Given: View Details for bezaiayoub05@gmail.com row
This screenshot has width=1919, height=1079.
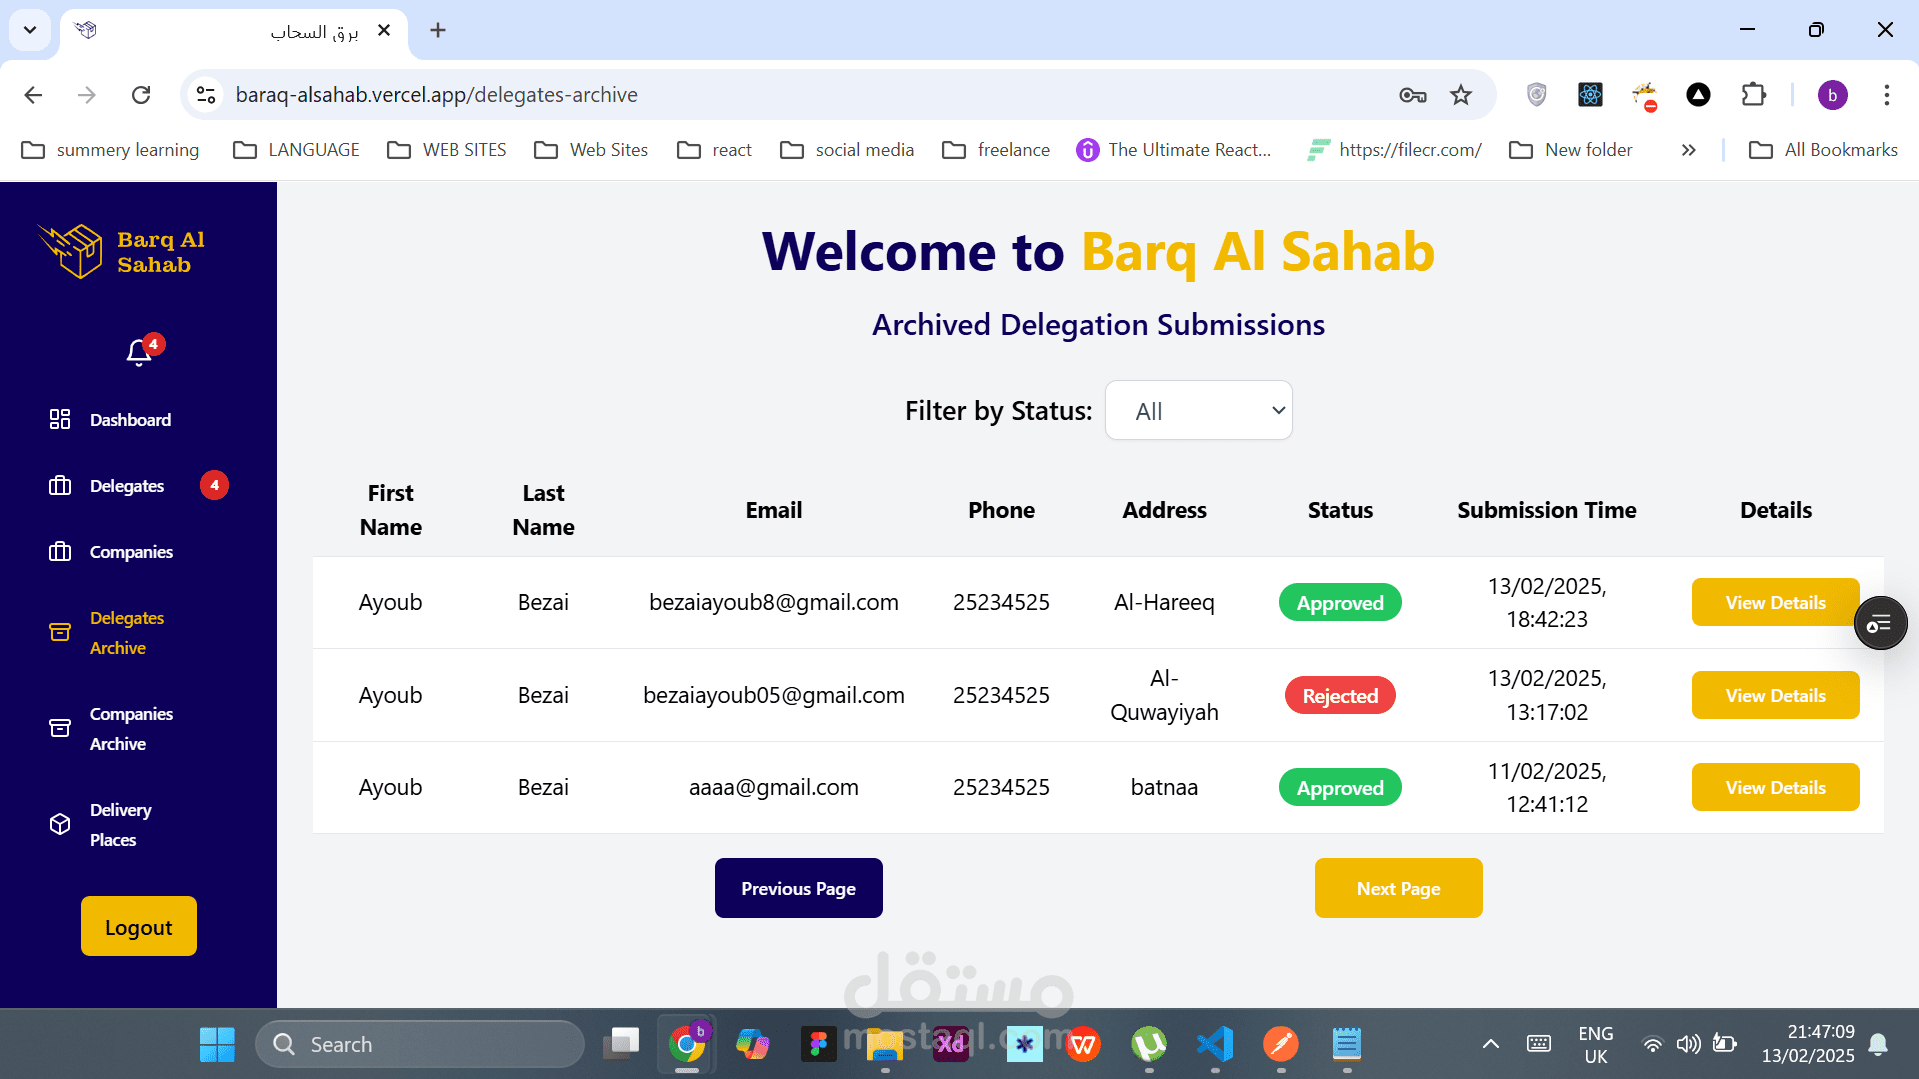Looking at the screenshot, I should pyautogui.click(x=1775, y=695).
